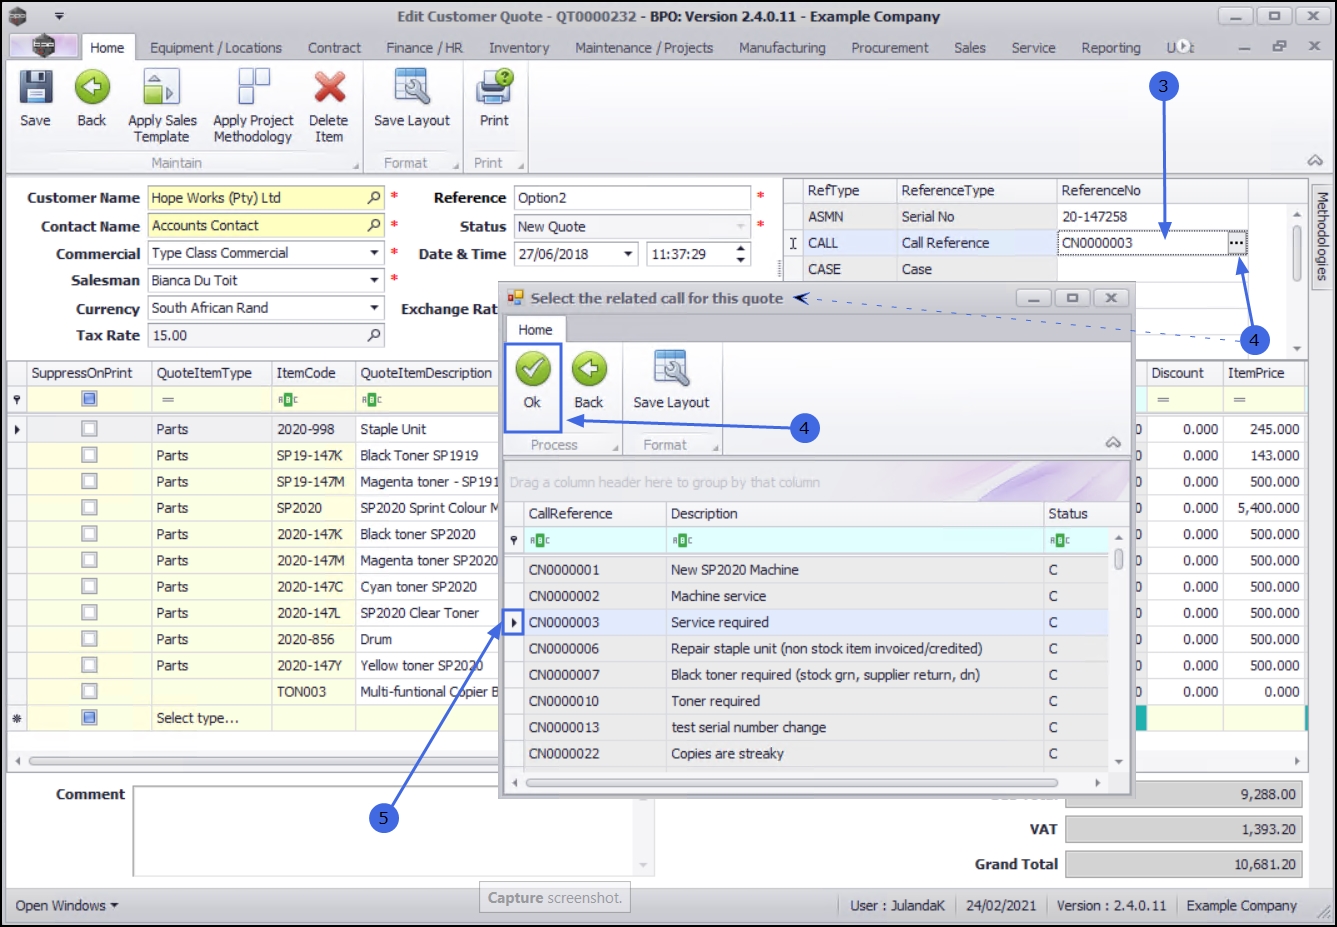Image resolution: width=1337 pixels, height=927 pixels.
Task: Click the dialog's horizontal scrollbar
Action: [x=791, y=782]
